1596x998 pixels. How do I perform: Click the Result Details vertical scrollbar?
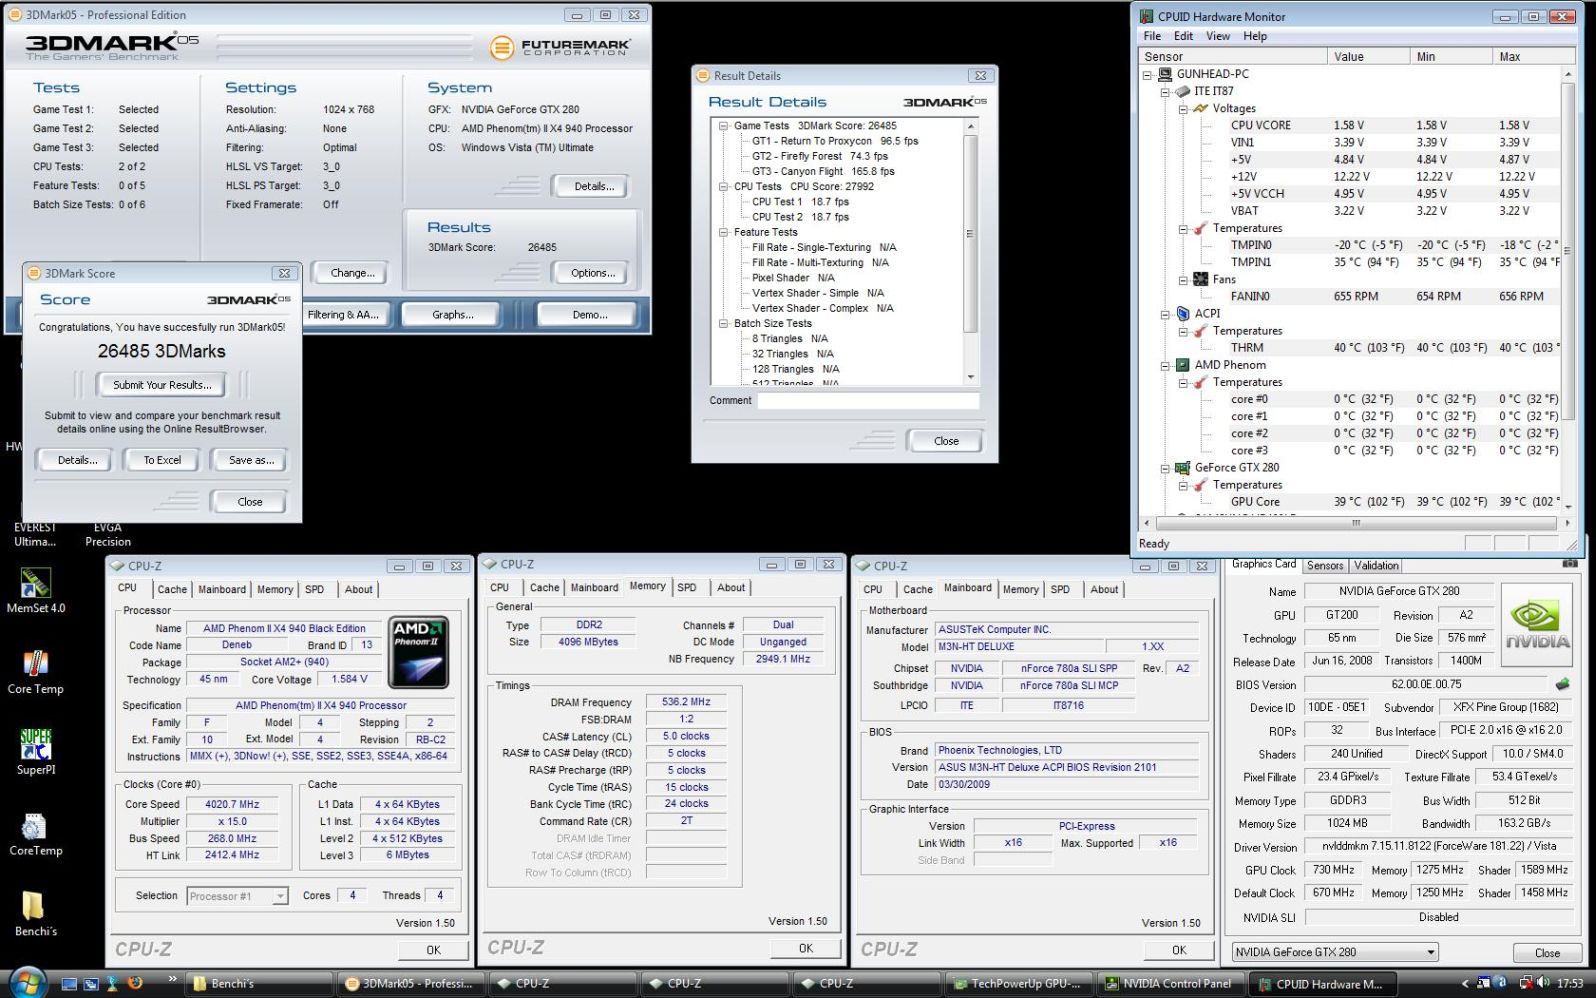pos(970,251)
